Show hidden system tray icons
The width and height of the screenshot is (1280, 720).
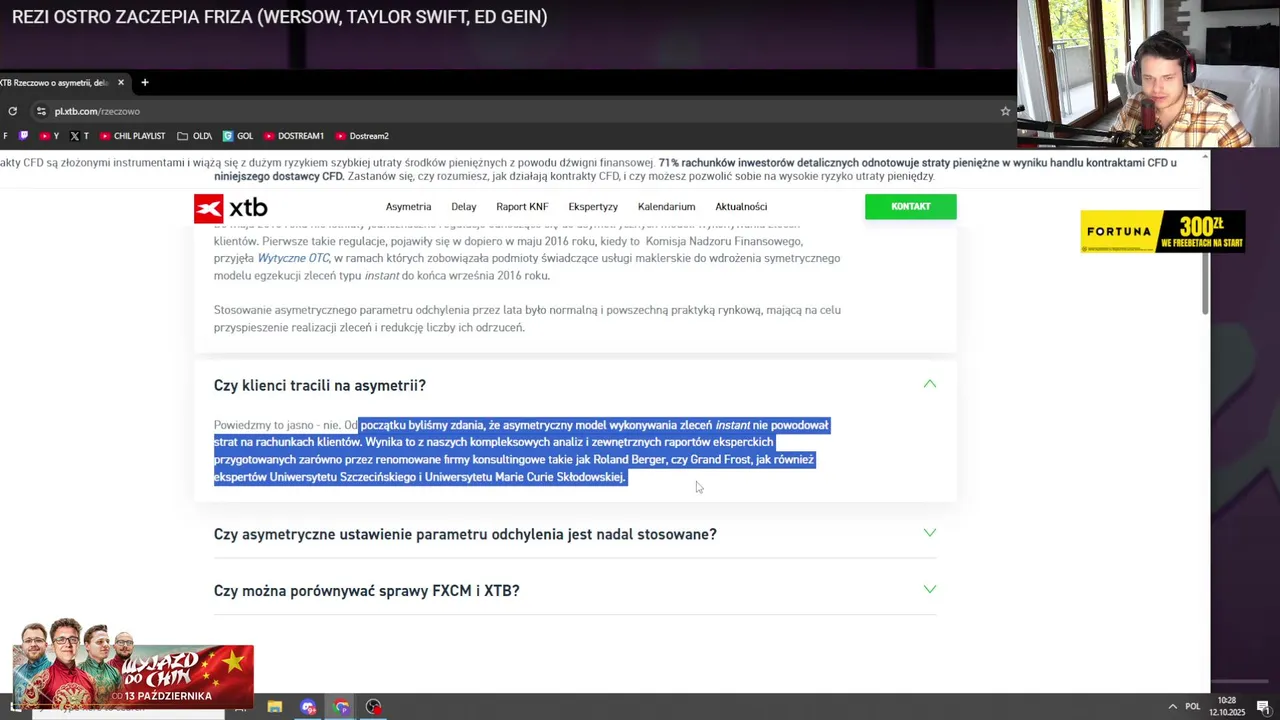click(1173, 707)
